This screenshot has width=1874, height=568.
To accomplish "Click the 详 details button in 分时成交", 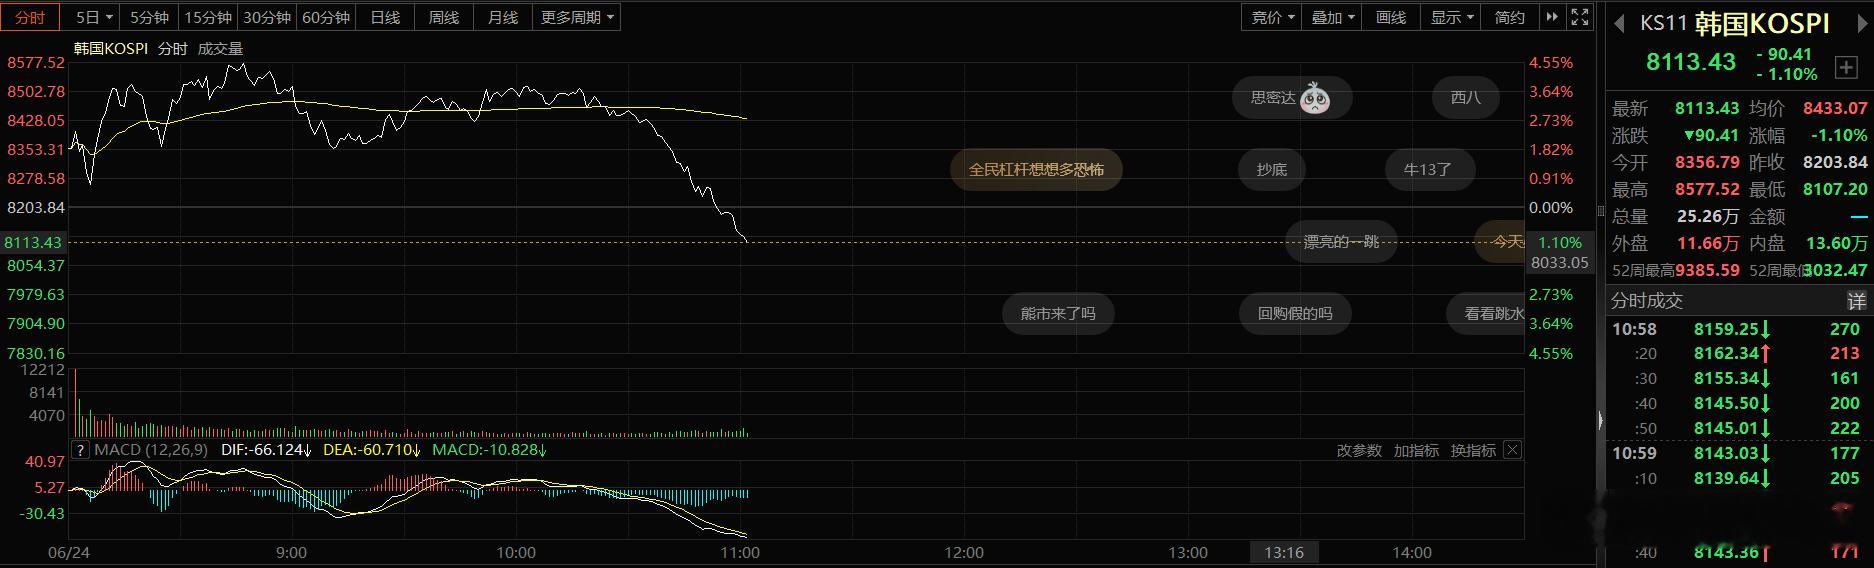I will [x=1856, y=300].
